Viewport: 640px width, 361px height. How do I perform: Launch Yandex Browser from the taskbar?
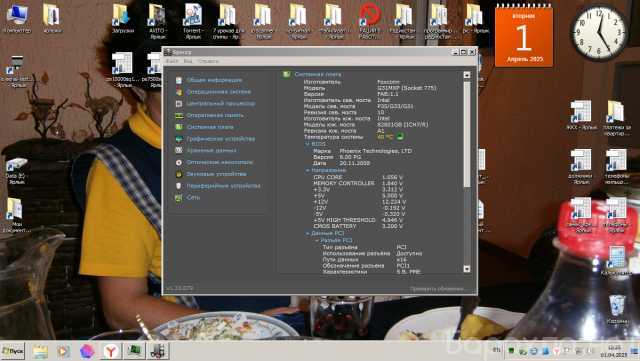click(111, 351)
